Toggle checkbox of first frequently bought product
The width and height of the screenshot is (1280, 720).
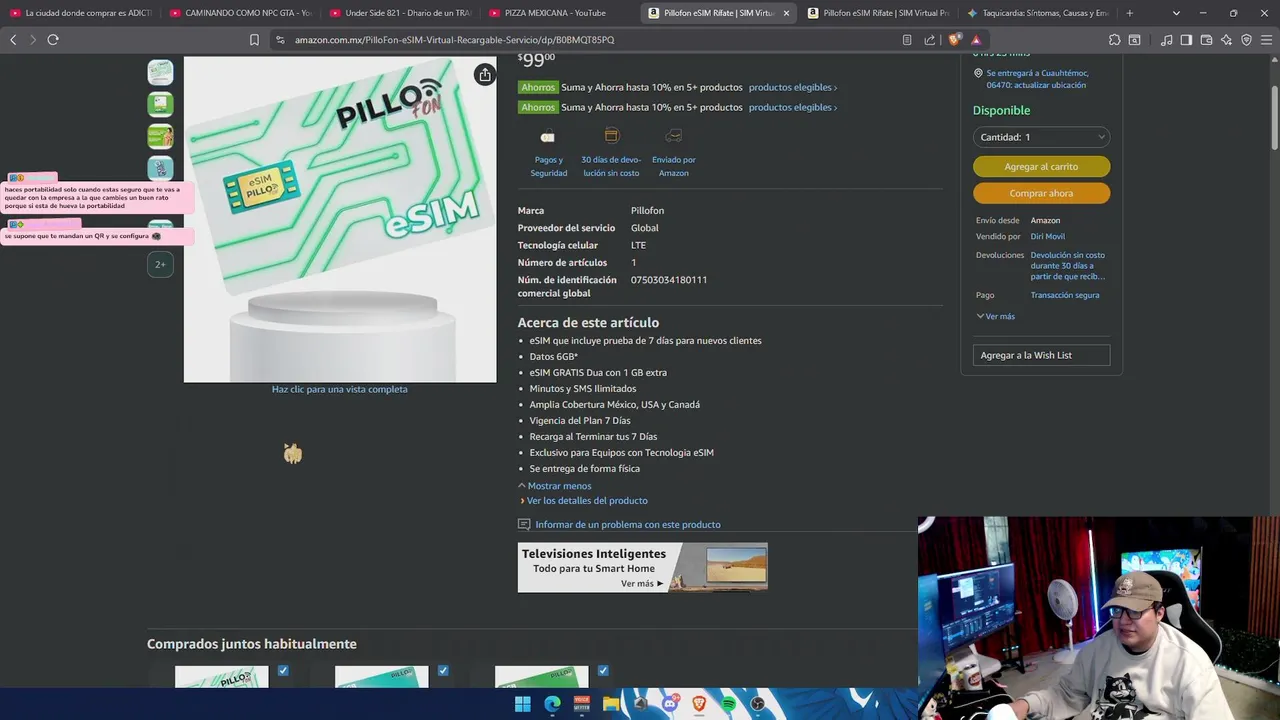[x=283, y=671]
